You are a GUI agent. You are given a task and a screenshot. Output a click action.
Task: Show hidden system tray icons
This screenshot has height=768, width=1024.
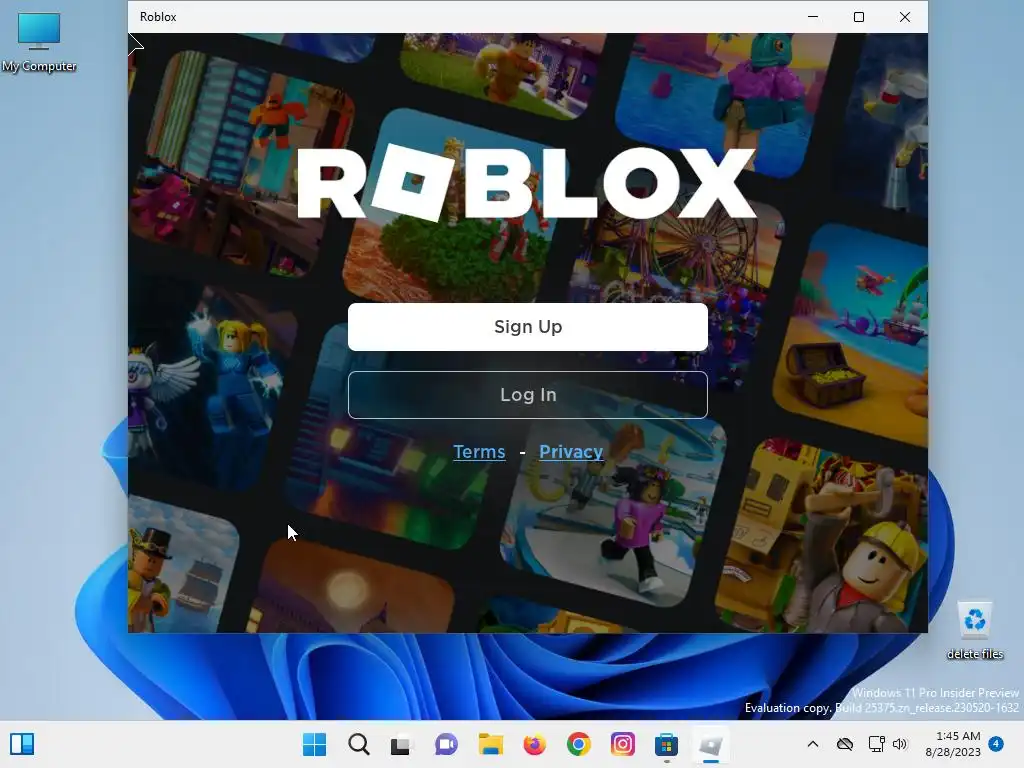[812, 744]
